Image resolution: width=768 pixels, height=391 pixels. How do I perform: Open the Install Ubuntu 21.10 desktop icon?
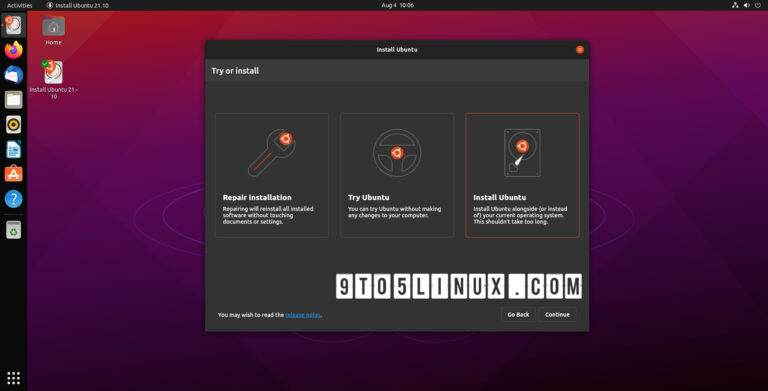tap(53, 79)
